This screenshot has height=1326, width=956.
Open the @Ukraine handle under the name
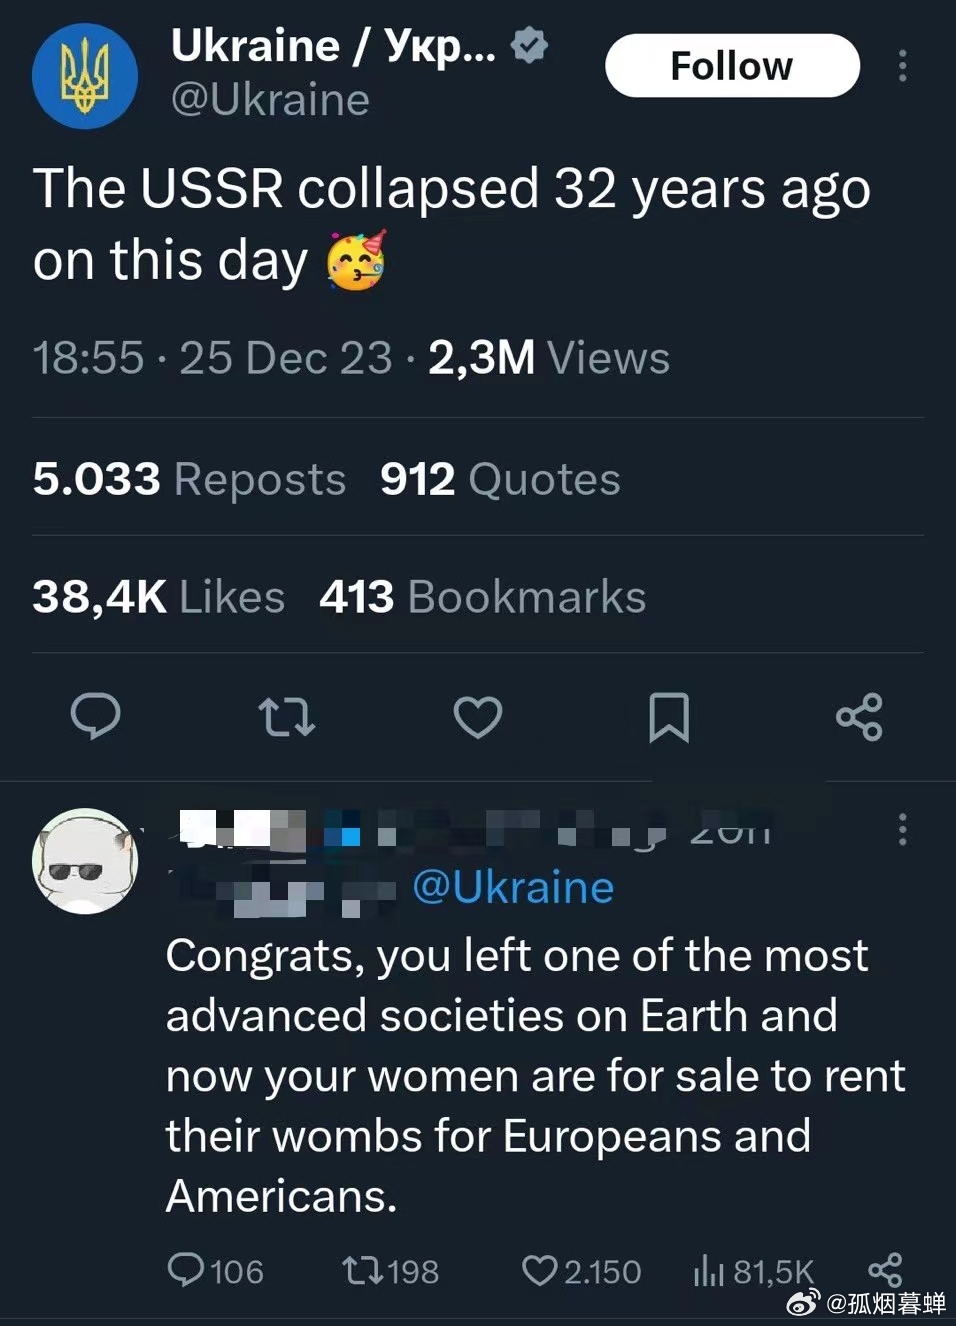click(270, 100)
